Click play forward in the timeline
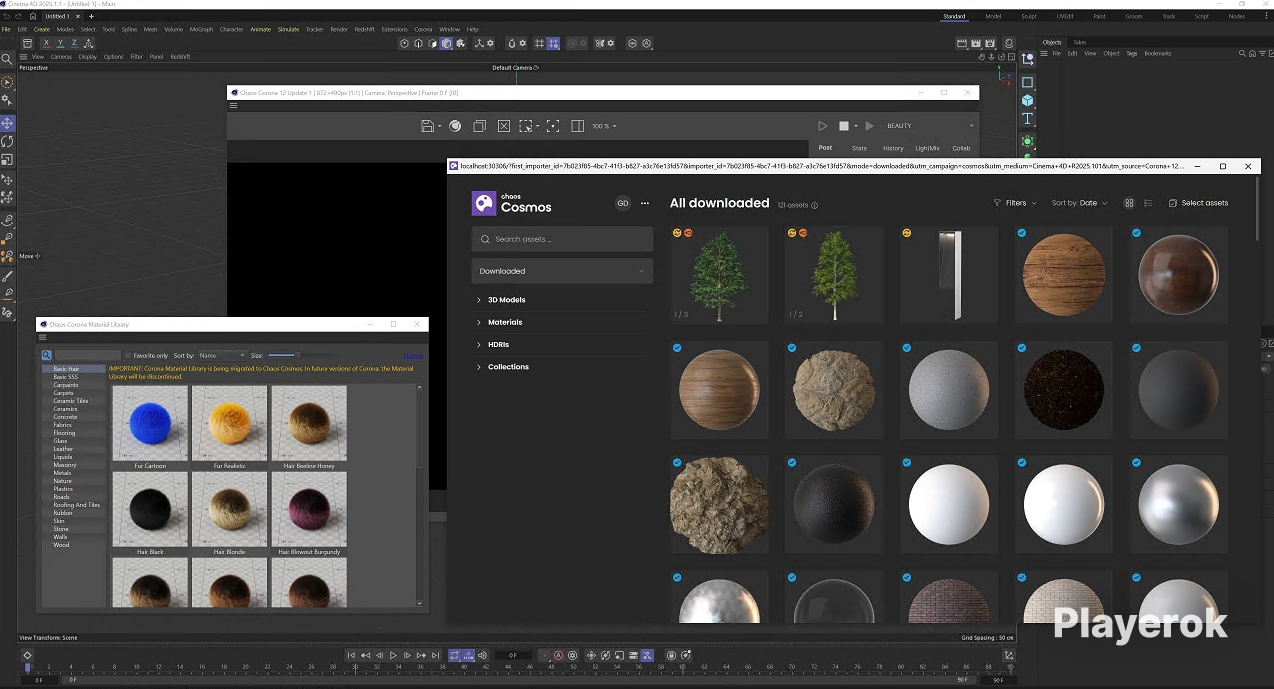Screen dimensions: 1274x689 point(393,656)
